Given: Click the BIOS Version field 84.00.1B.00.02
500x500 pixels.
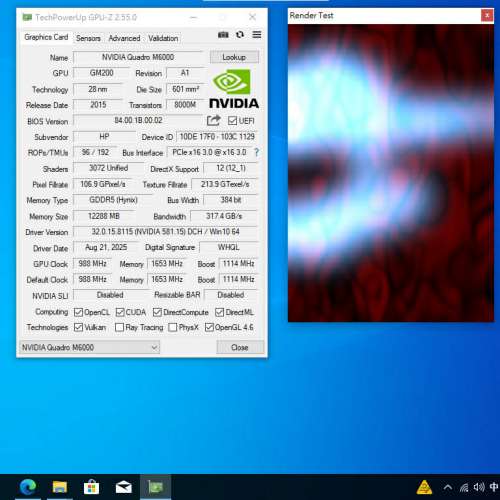Looking at the screenshot, I should [x=138, y=120].
